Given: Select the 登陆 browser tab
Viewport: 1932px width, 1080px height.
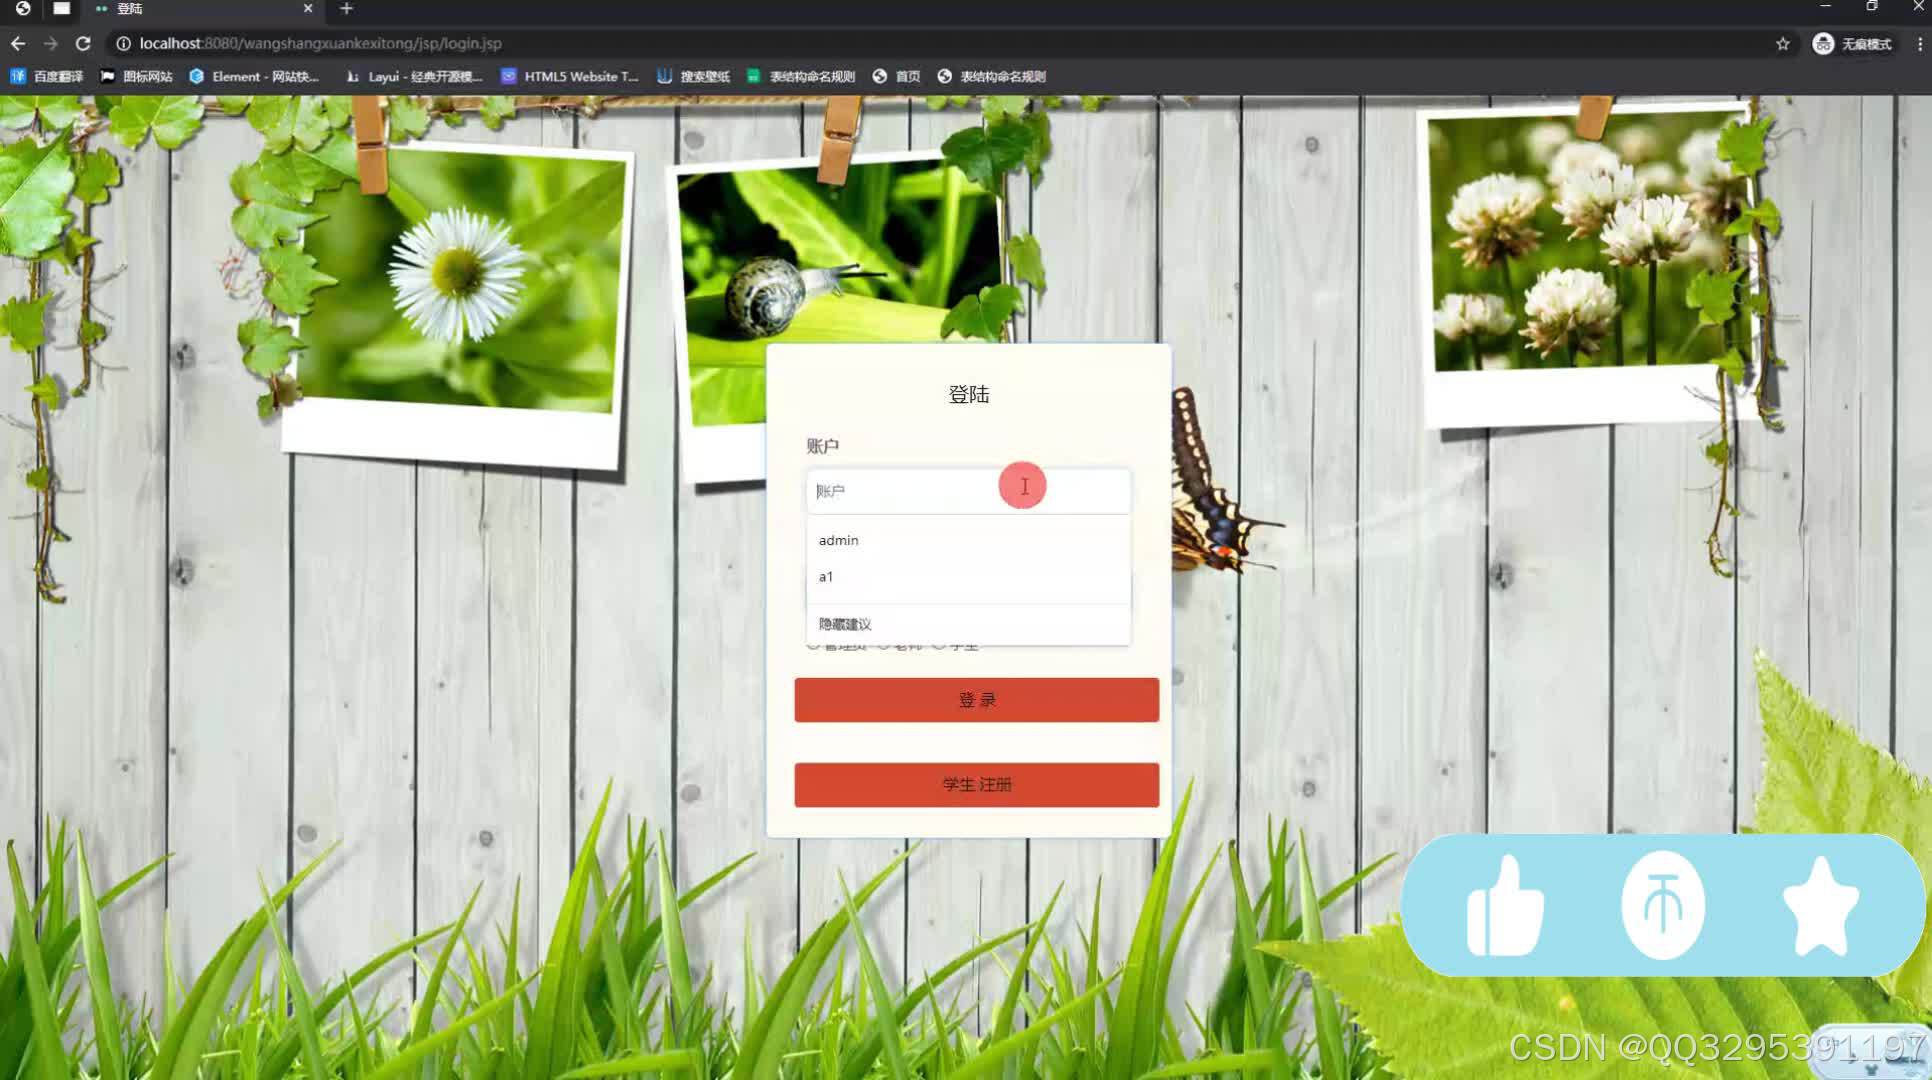Looking at the screenshot, I should click(203, 9).
